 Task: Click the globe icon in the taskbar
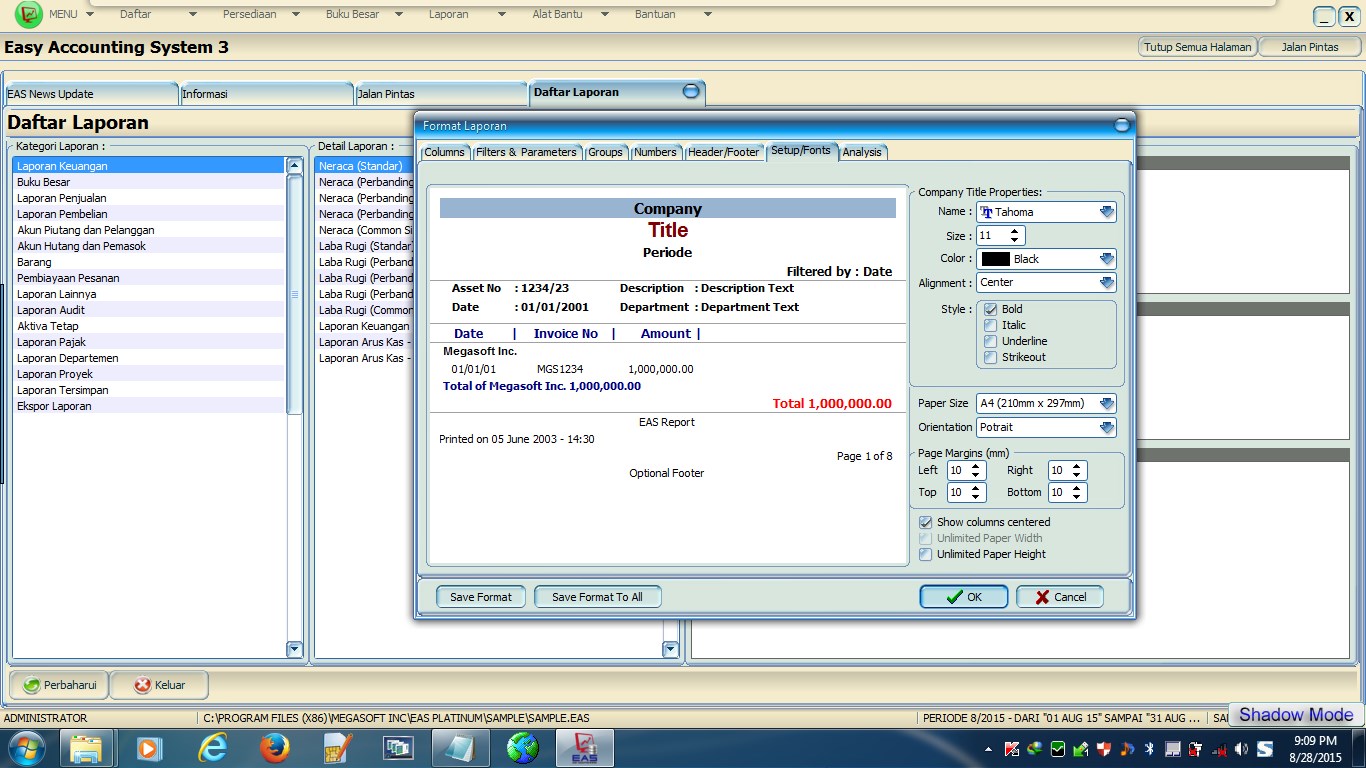click(523, 748)
